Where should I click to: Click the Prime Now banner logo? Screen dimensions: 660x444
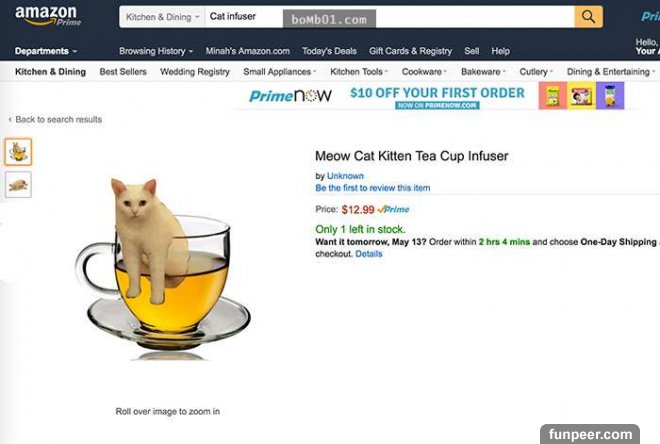point(290,96)
